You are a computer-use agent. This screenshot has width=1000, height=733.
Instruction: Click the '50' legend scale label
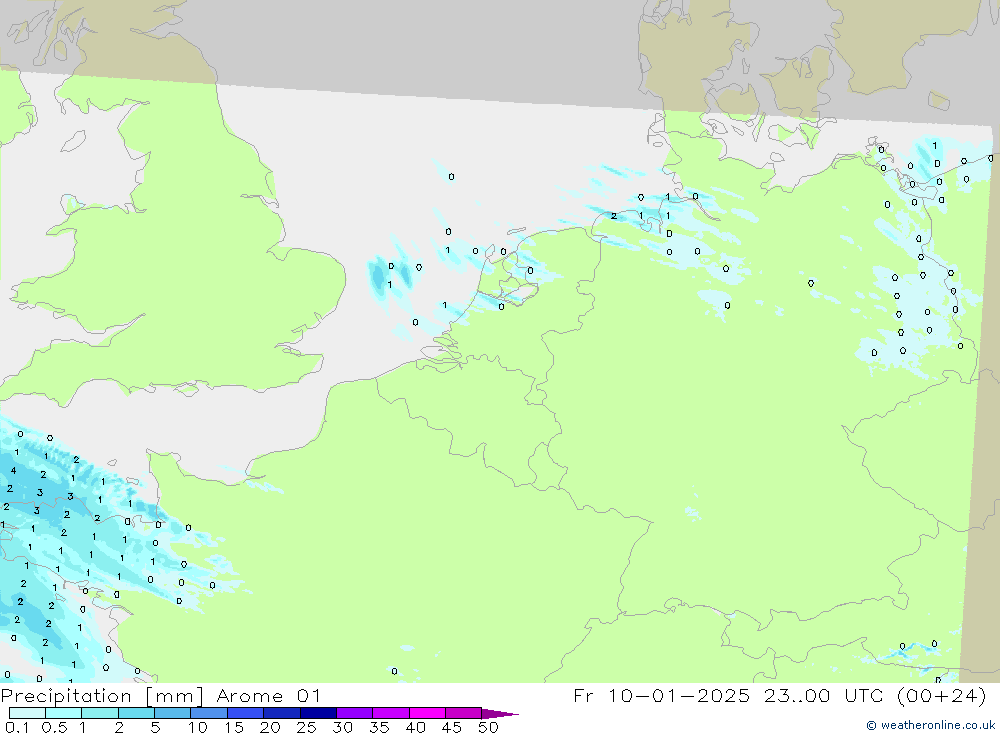tap(488, 727)
